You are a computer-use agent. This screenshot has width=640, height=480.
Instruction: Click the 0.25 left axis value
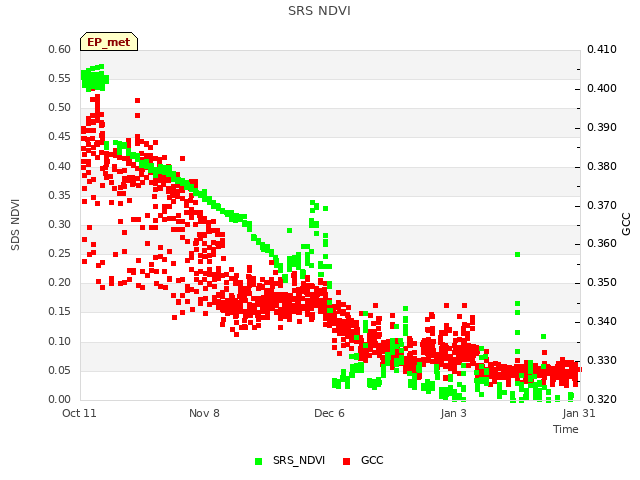(60, 253)
